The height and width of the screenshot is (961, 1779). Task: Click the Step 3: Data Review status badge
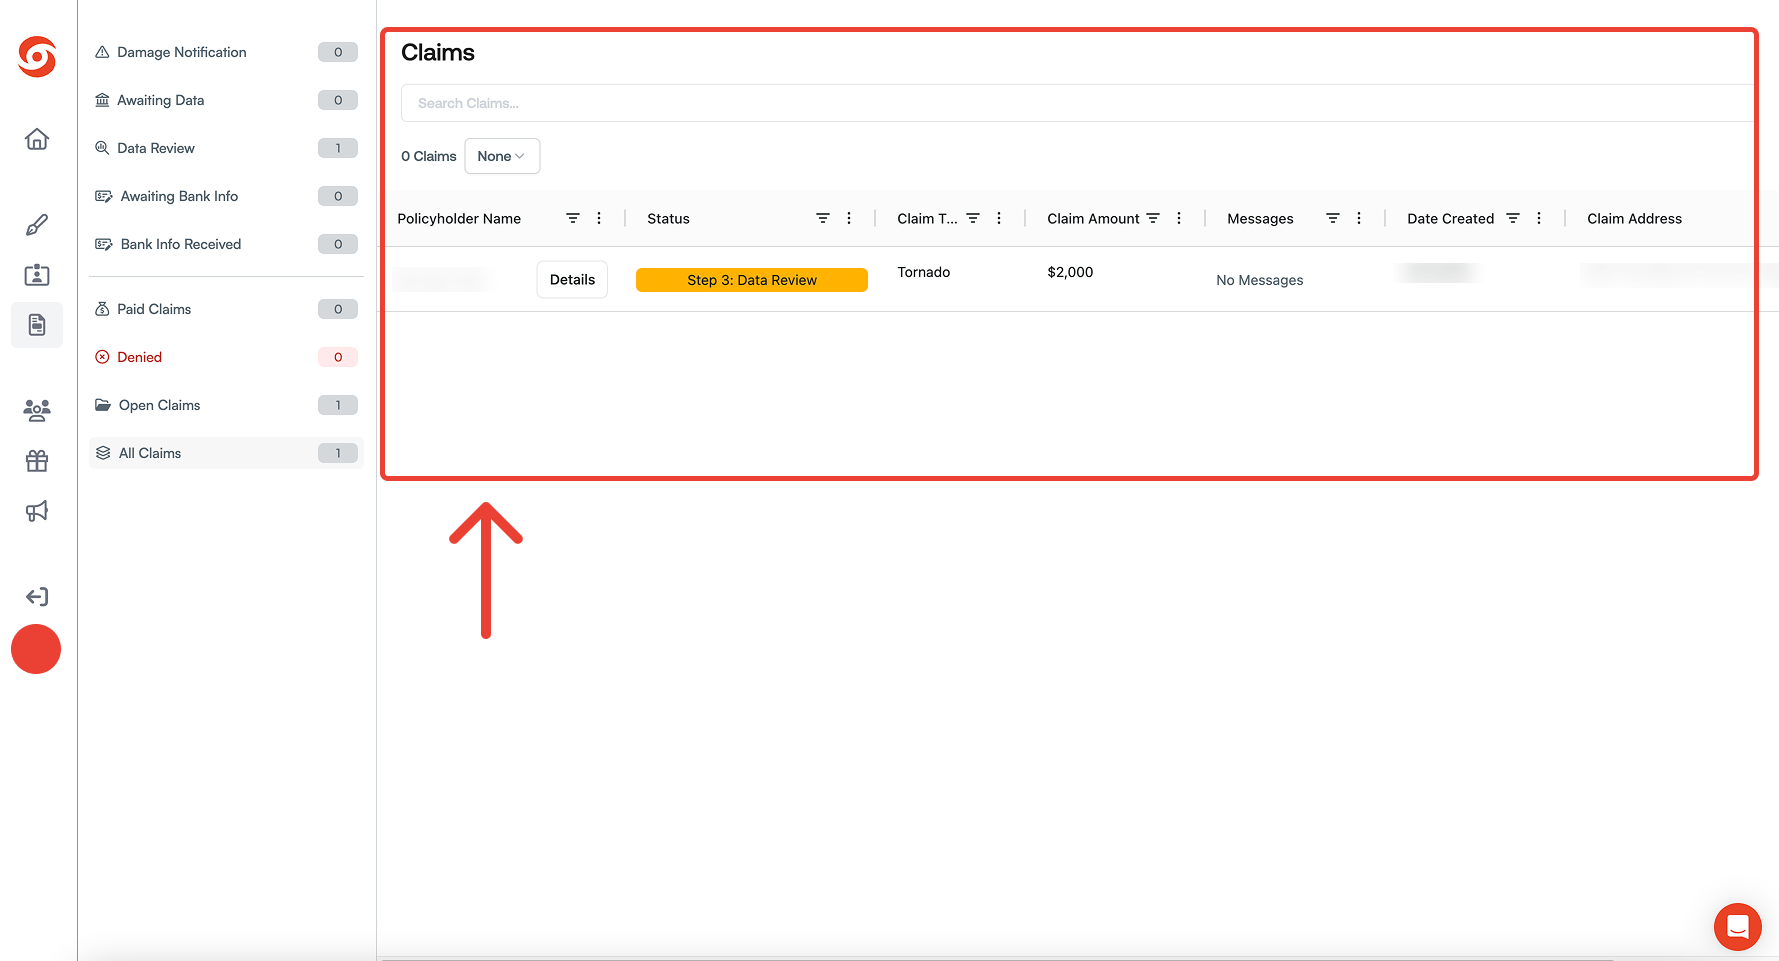click(751, 279)
